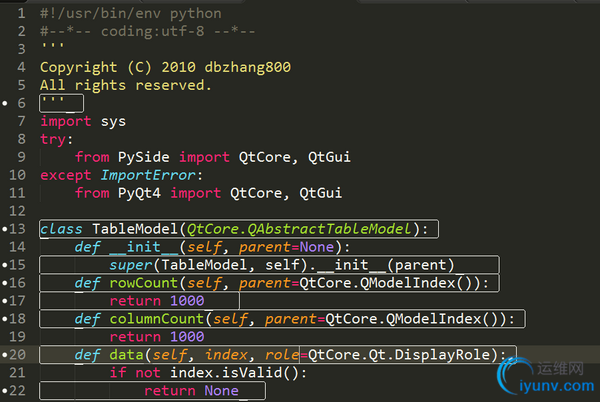600x402 pixels.
Task: Click gutter line number 2
Action: pyautogui.click(x=21, y=31)
